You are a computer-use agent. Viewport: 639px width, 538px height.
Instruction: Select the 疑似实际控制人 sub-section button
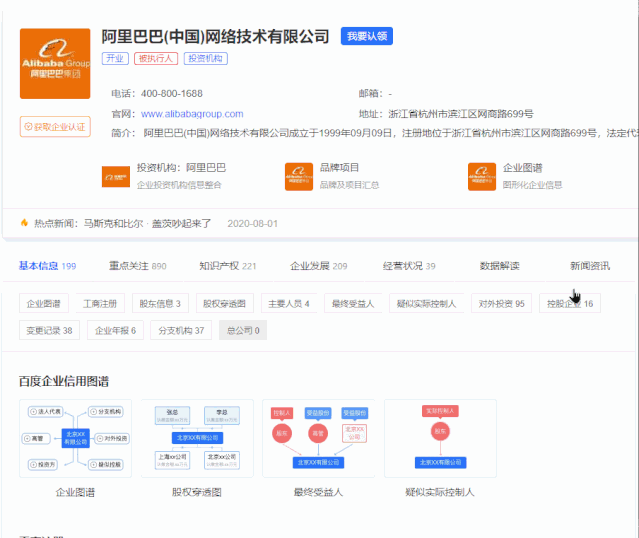(426, 304)
